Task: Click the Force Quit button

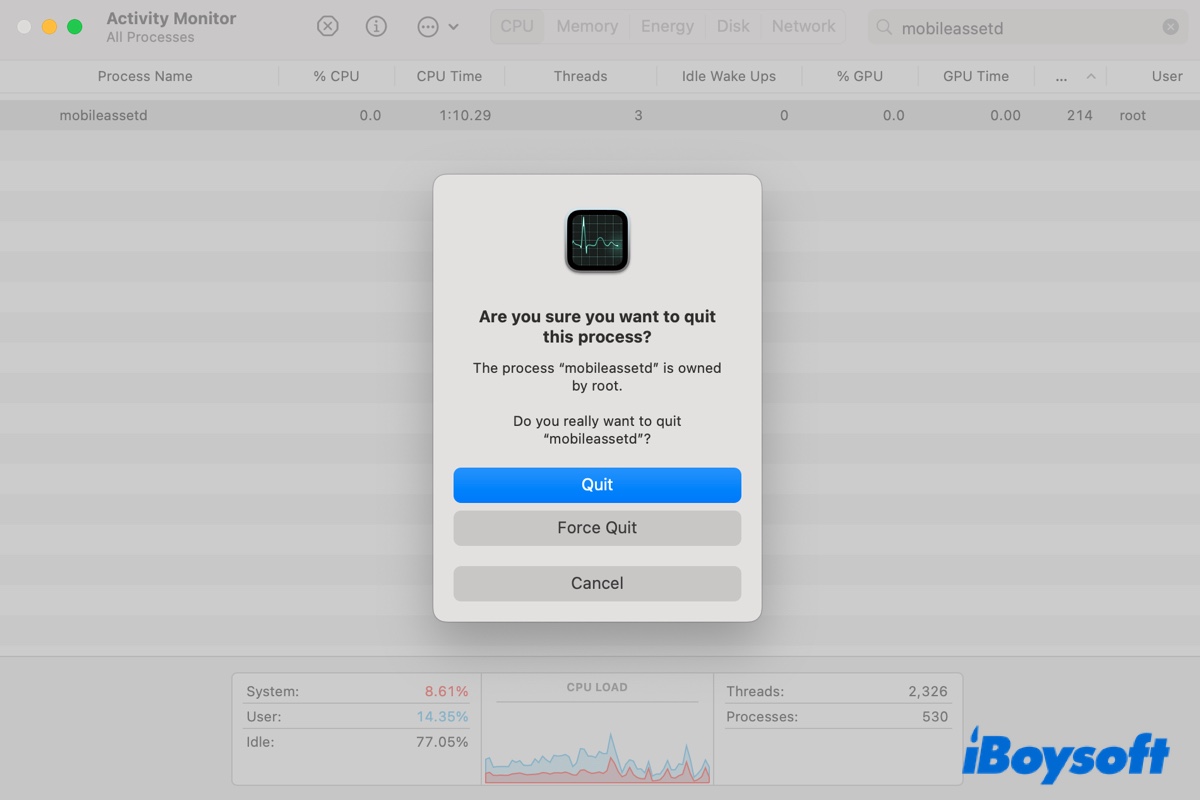Action: [x=597, y=528]
